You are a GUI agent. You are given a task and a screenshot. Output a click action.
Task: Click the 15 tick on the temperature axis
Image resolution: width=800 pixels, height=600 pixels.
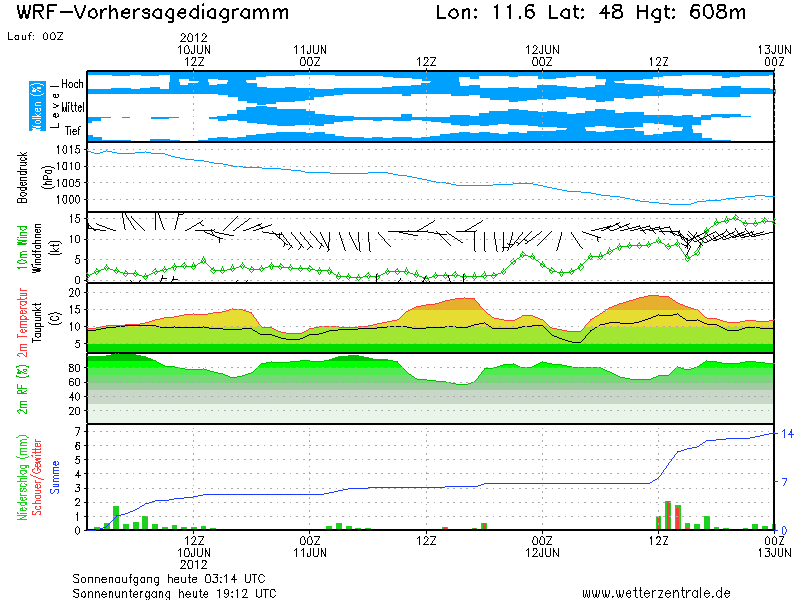75,310
